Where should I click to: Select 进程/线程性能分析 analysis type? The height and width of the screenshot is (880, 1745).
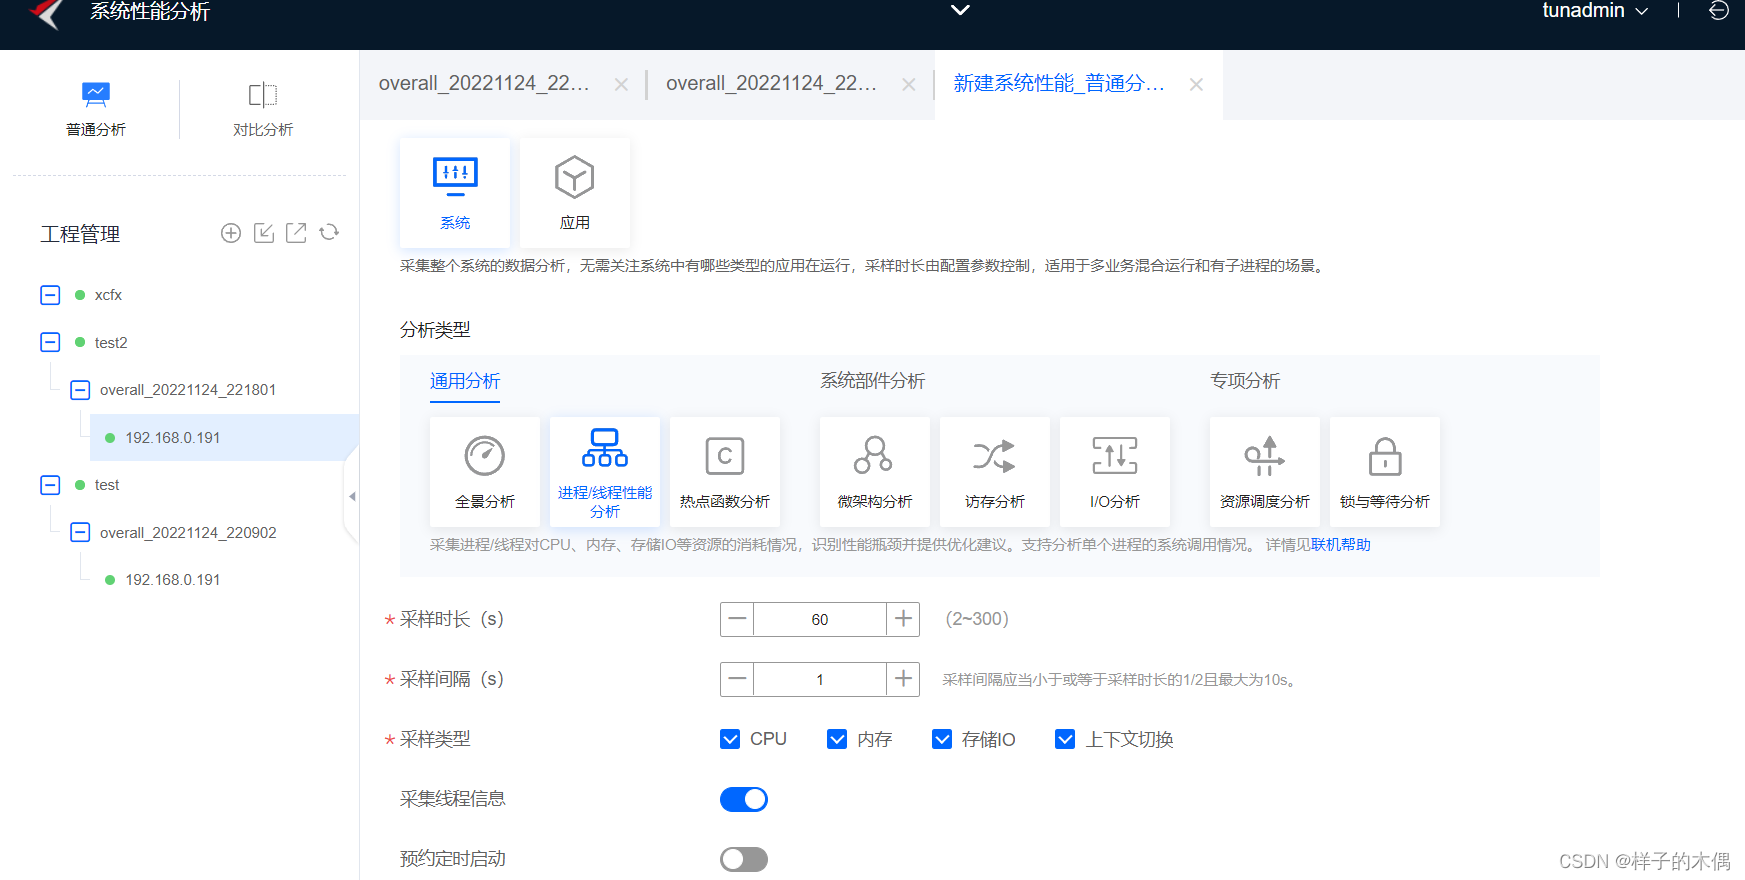[605, 472]
